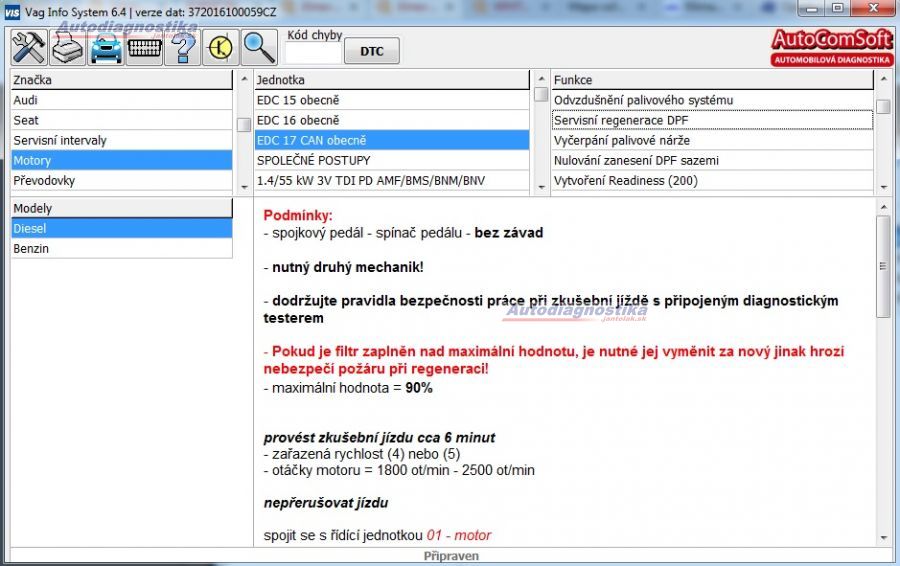
Task: Open help via question mark icon
Action: (x=183, y=48)
